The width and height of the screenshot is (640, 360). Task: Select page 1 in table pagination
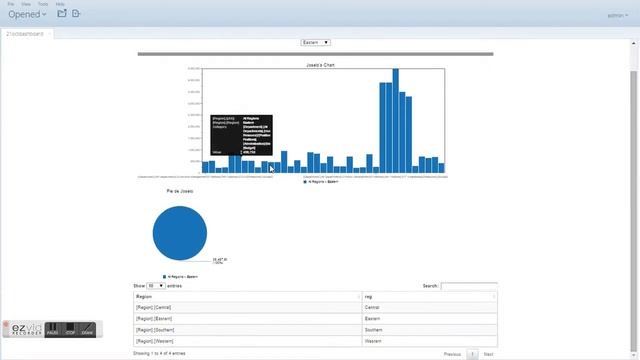(x=472, y=354)
